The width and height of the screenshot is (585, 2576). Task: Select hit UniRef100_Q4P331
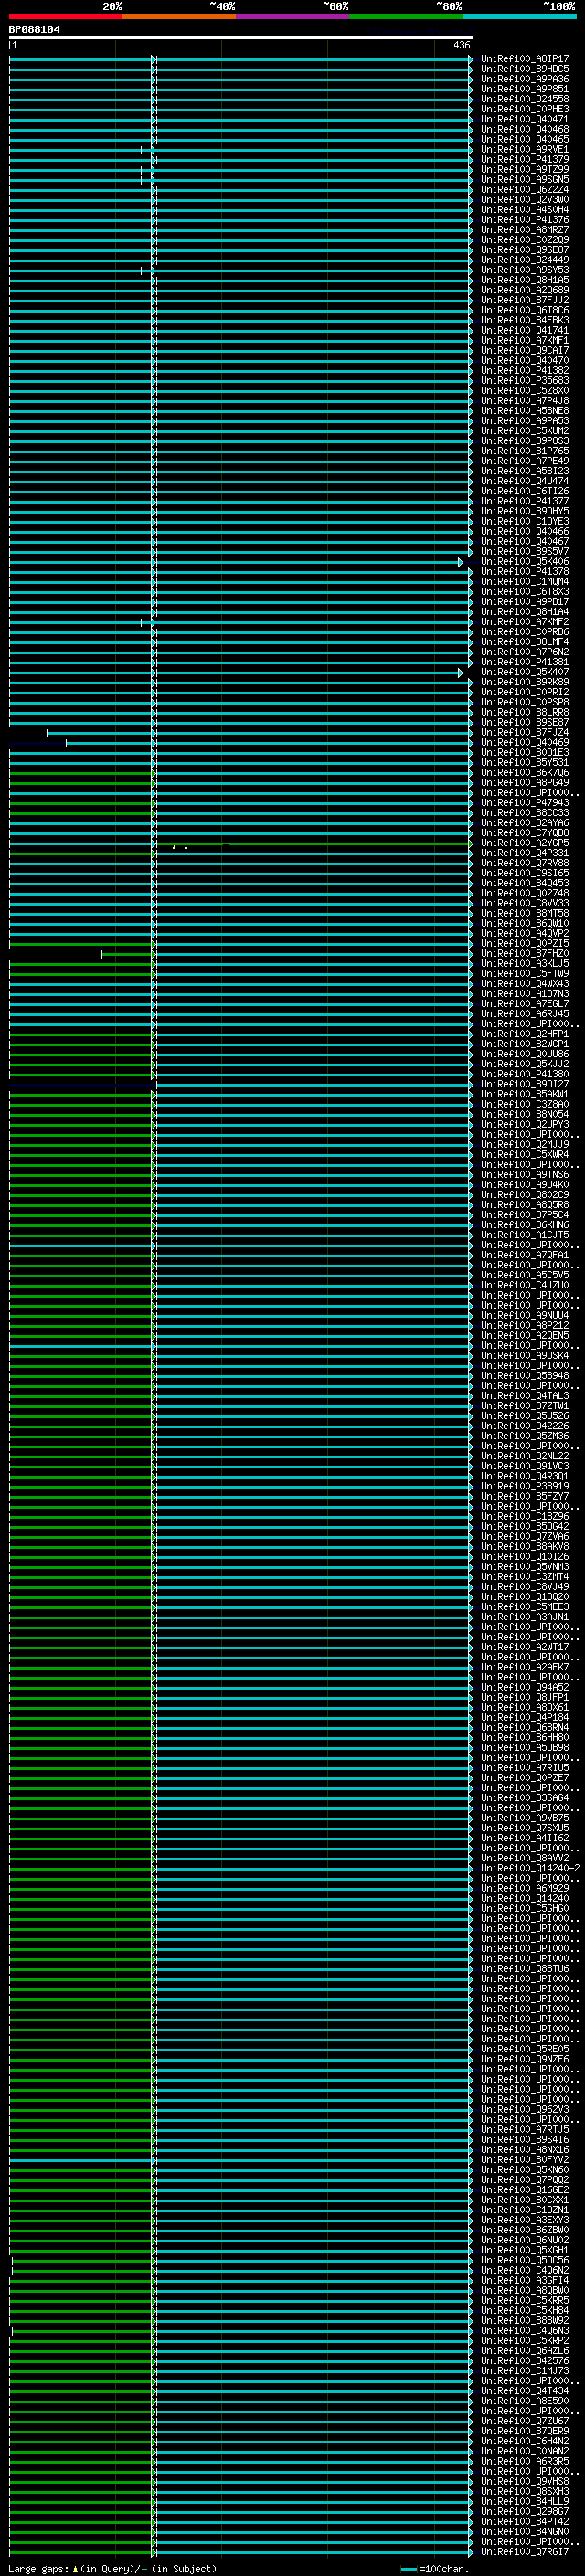pyautogui.click(x=524, y=853)
